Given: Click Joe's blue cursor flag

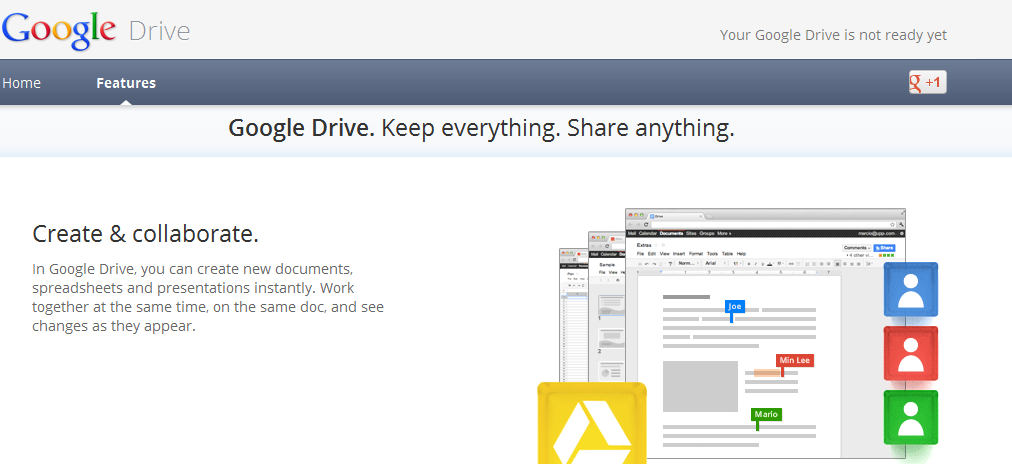Looking at the screenshot, I should (x=735, y=306).
